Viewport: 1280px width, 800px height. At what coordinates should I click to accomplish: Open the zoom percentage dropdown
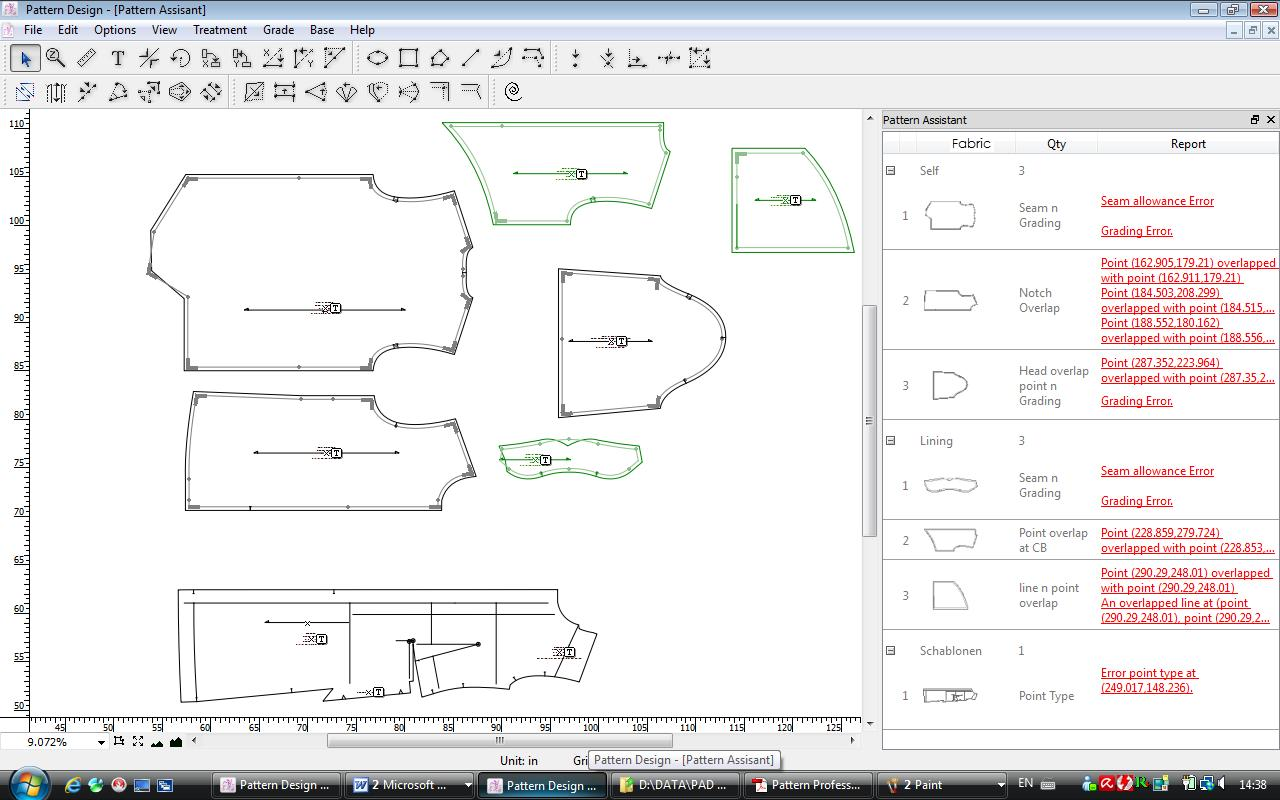point(100,742)
